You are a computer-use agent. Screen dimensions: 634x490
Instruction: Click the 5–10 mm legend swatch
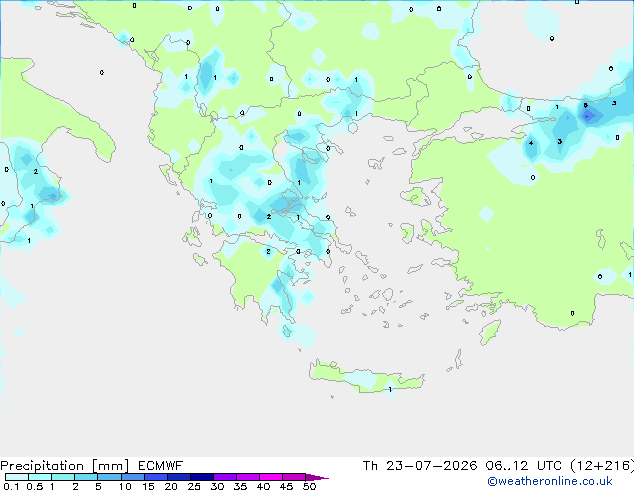tap(109, 477)
